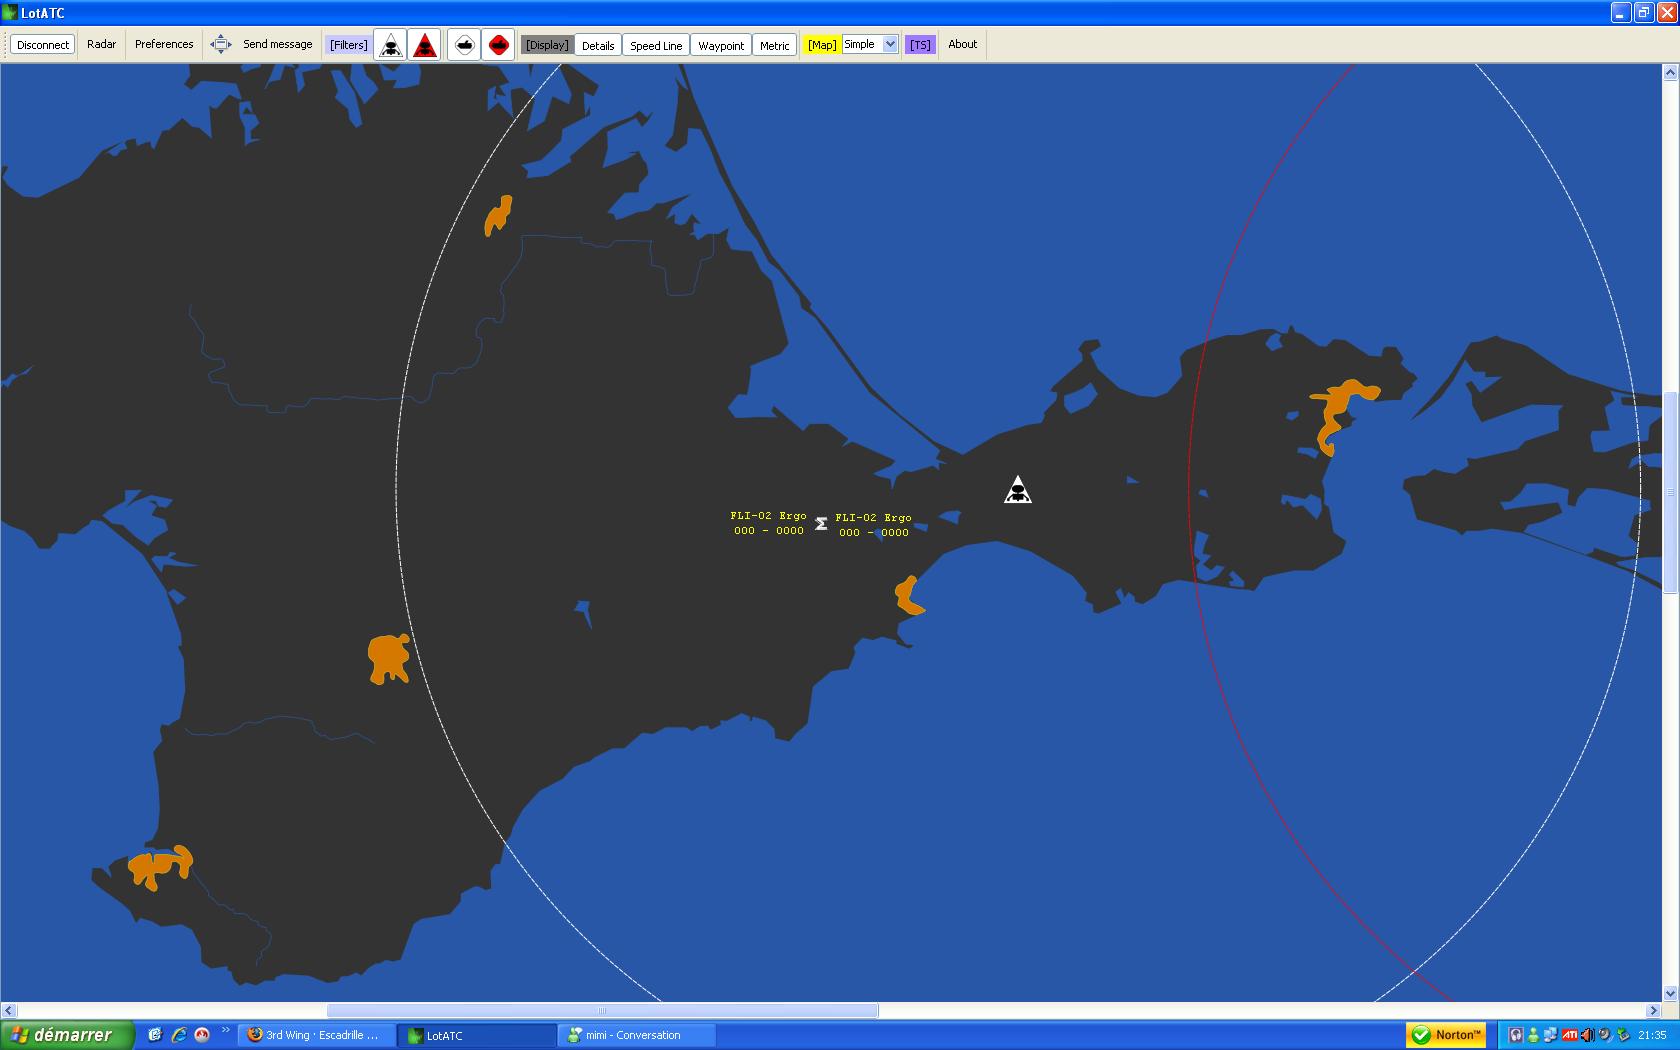Toggle the Details display option
Screen dimensions: 1680x1050
click(x=598, y=45)
